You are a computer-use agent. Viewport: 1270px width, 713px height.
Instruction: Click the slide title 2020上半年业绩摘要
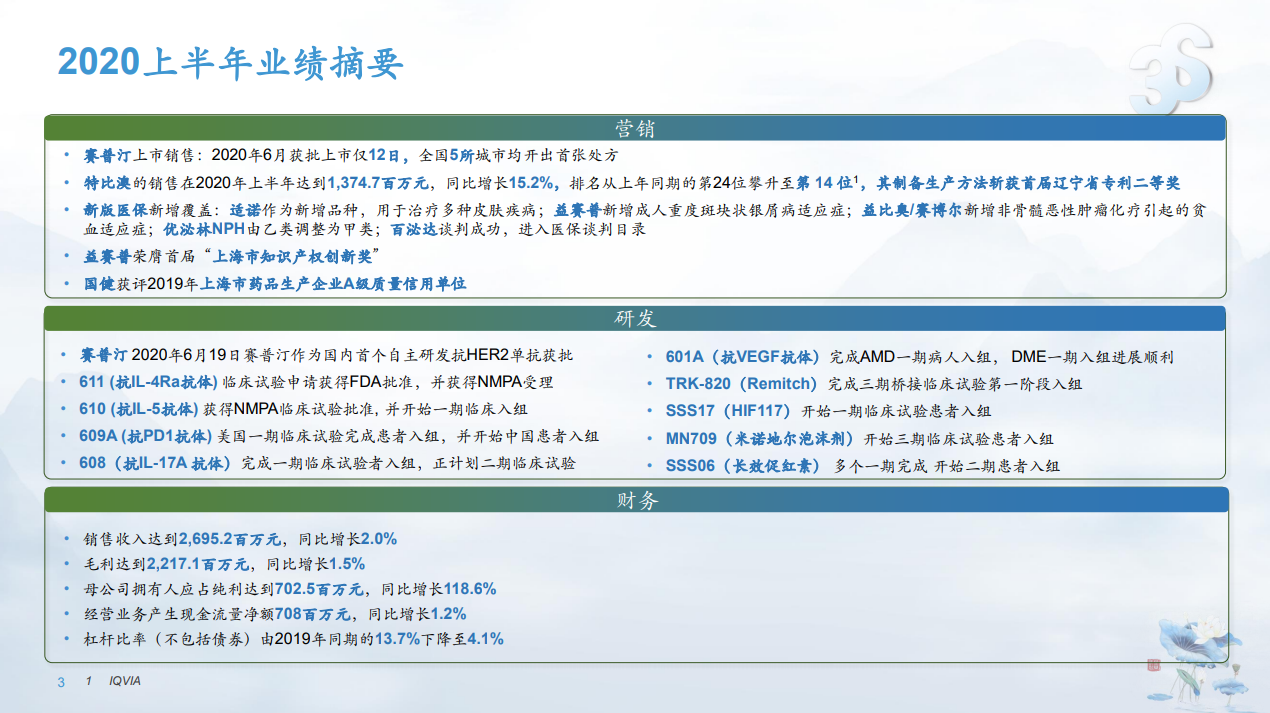[231, 62]
